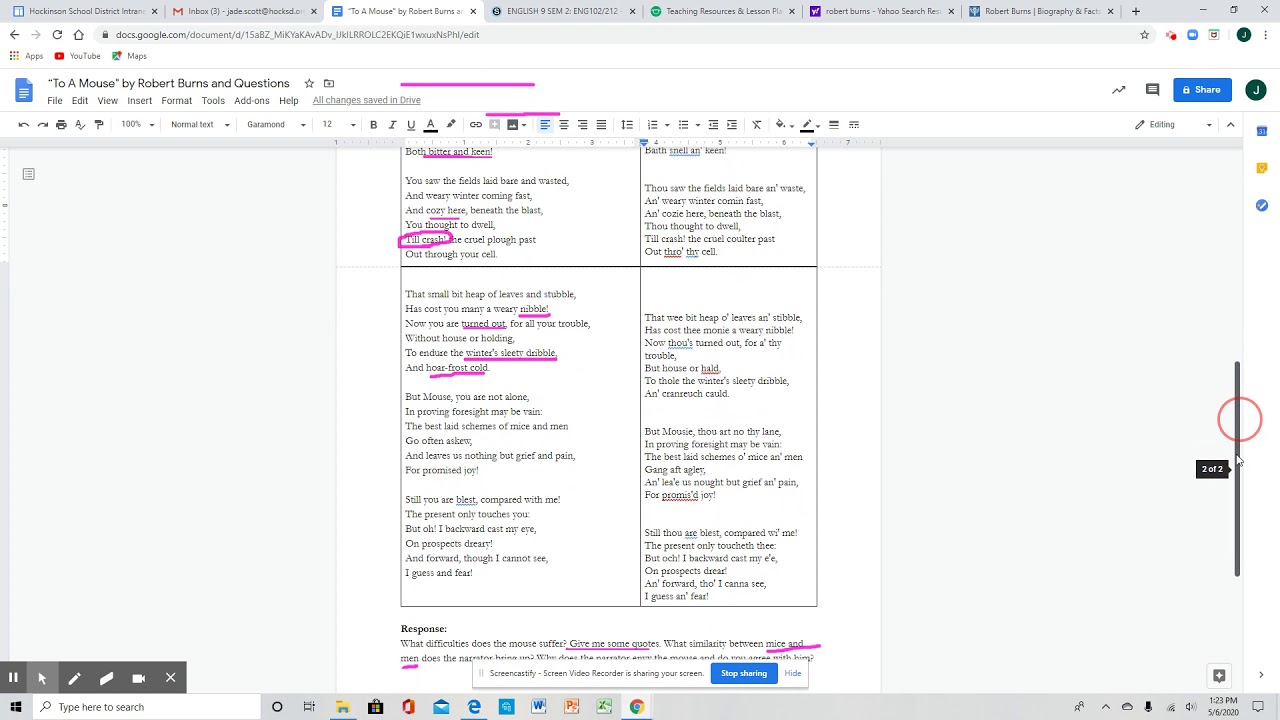Open the Edit menu

click(80, 101)
